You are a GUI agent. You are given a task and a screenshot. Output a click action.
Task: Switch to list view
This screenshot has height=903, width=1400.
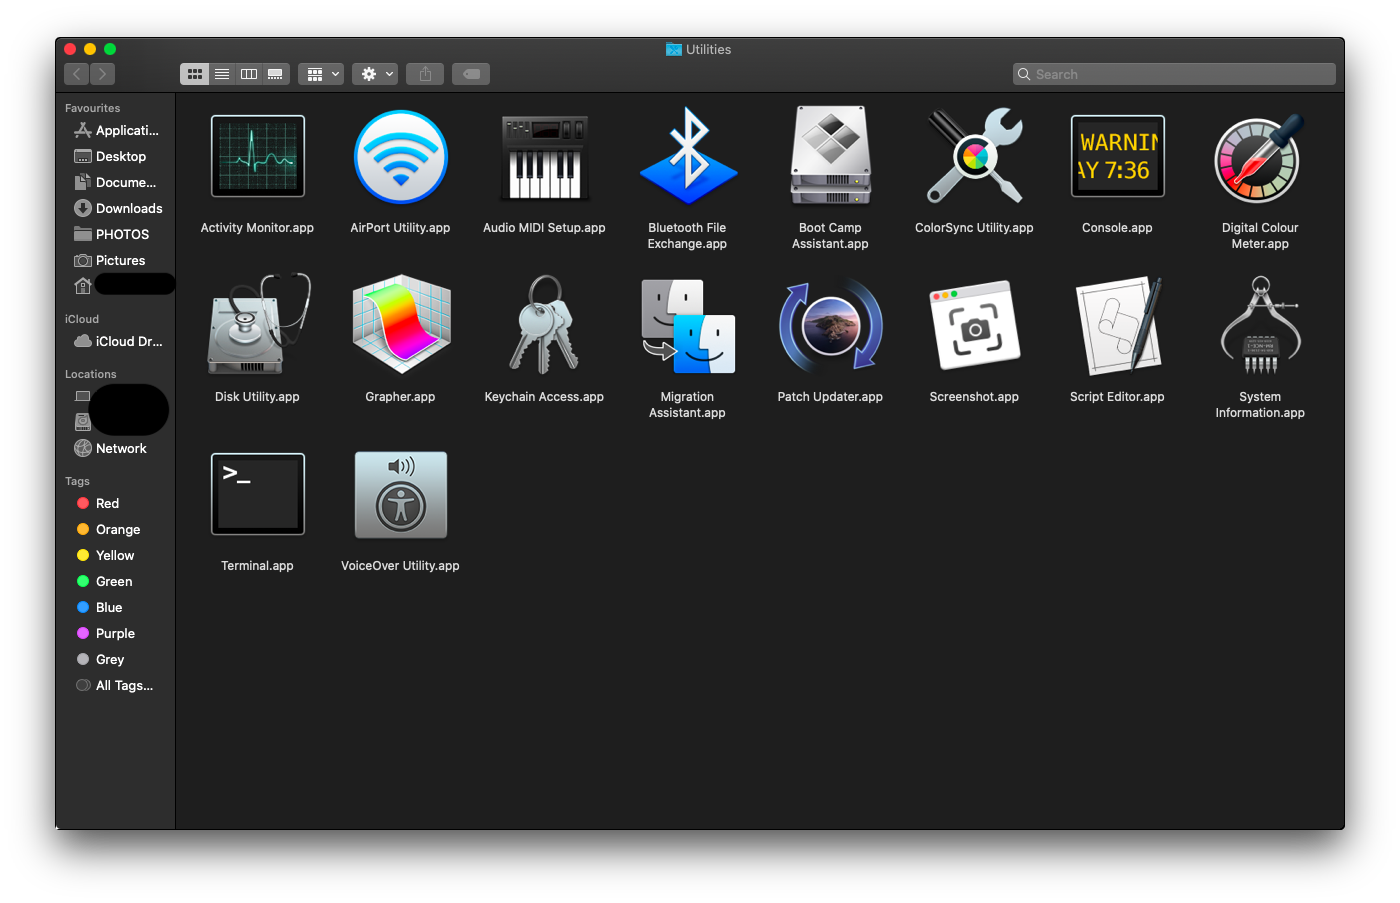point(222,74)
